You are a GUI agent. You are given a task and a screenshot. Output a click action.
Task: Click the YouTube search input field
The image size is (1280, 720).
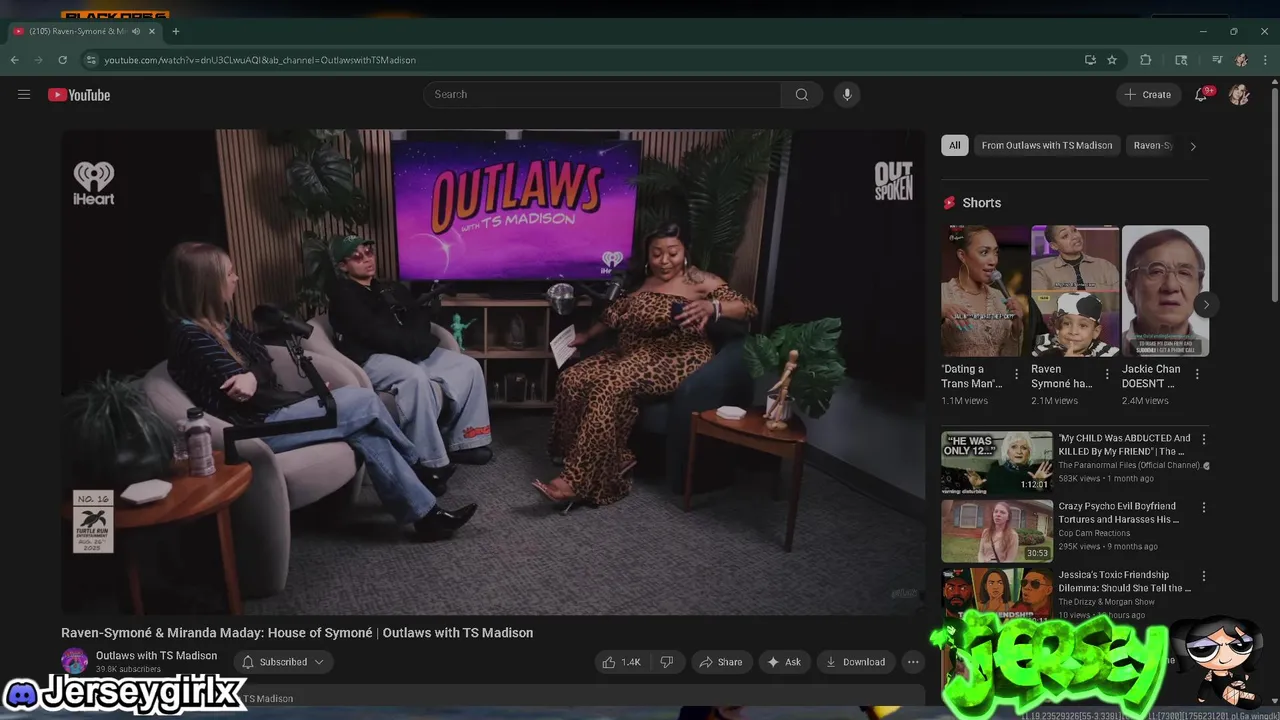pyautogui.click(x=602, y=94)
